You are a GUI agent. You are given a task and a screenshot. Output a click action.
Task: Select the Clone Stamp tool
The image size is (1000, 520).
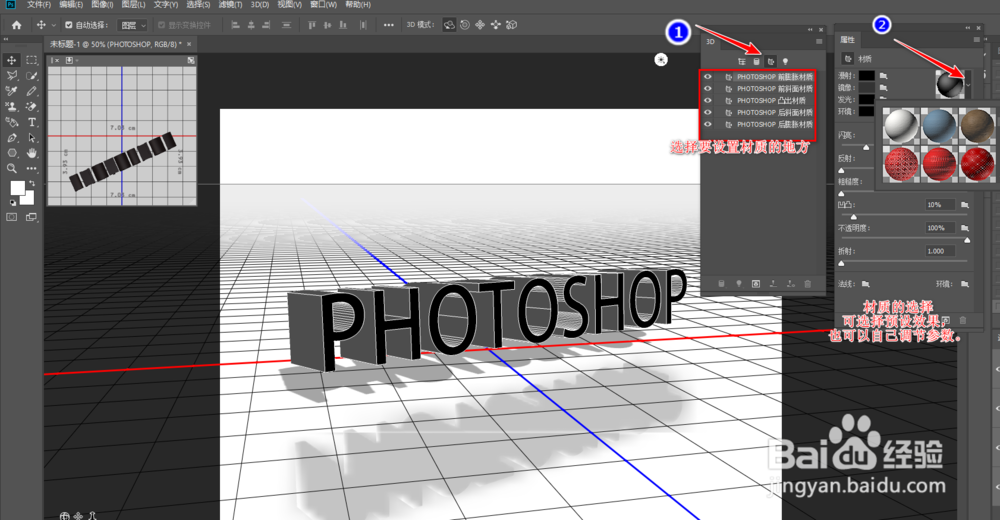(11, 107)
